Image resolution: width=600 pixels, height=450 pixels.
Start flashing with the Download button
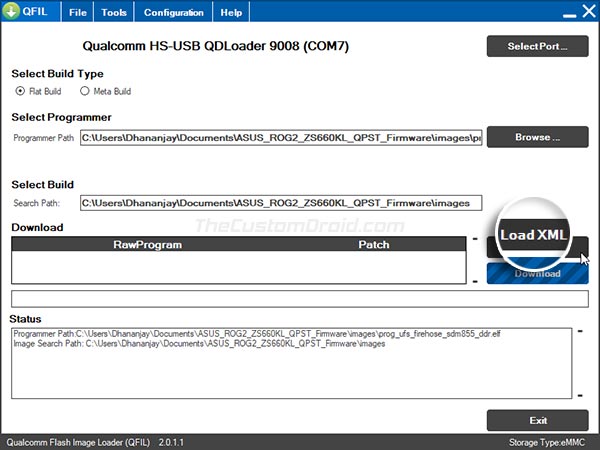pos(537,274)
